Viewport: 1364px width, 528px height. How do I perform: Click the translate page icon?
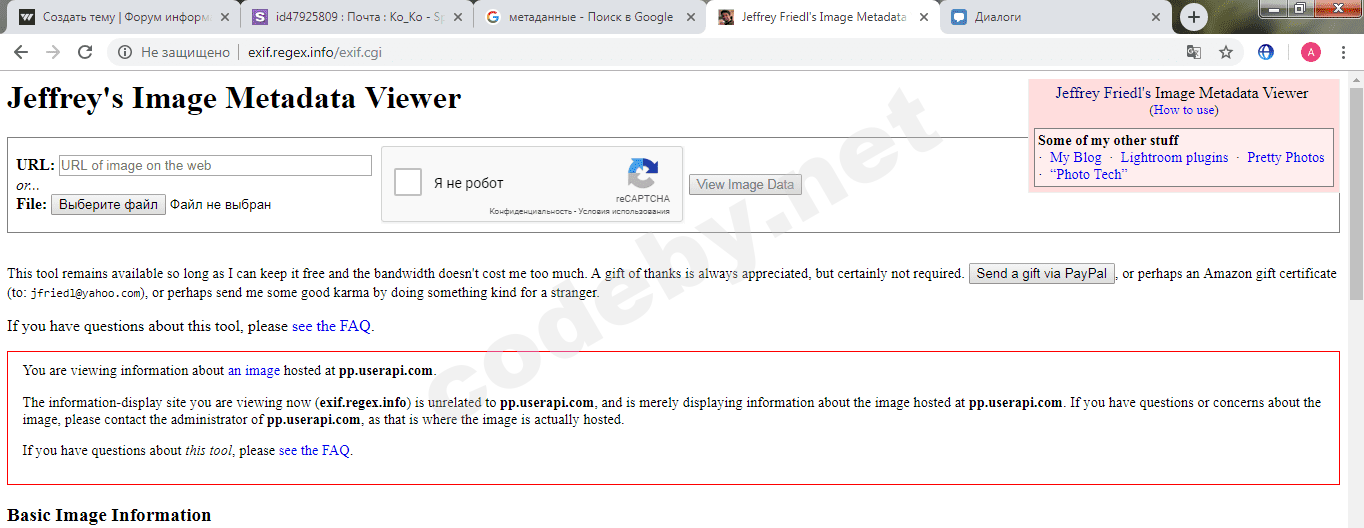[x=1193, y=52]
